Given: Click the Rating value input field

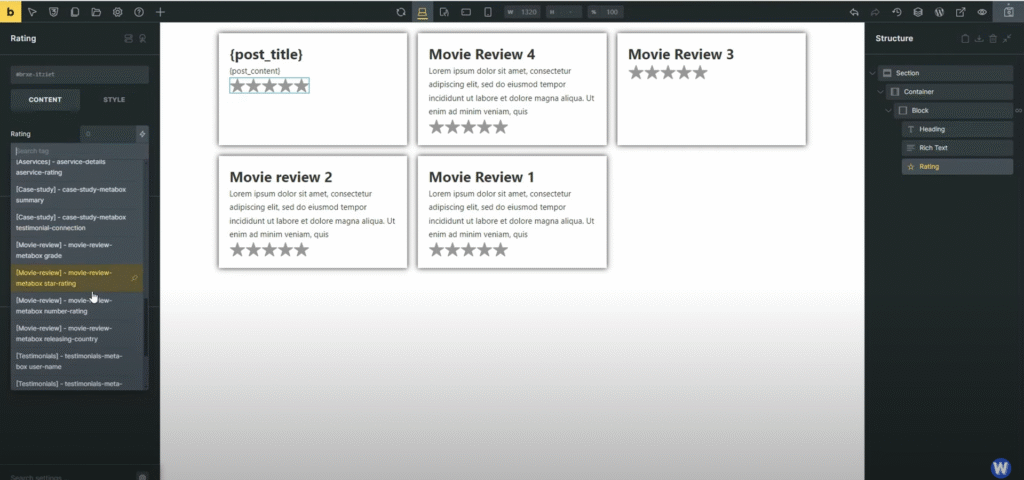Looking at the screenshot, I should coord(108,134).
